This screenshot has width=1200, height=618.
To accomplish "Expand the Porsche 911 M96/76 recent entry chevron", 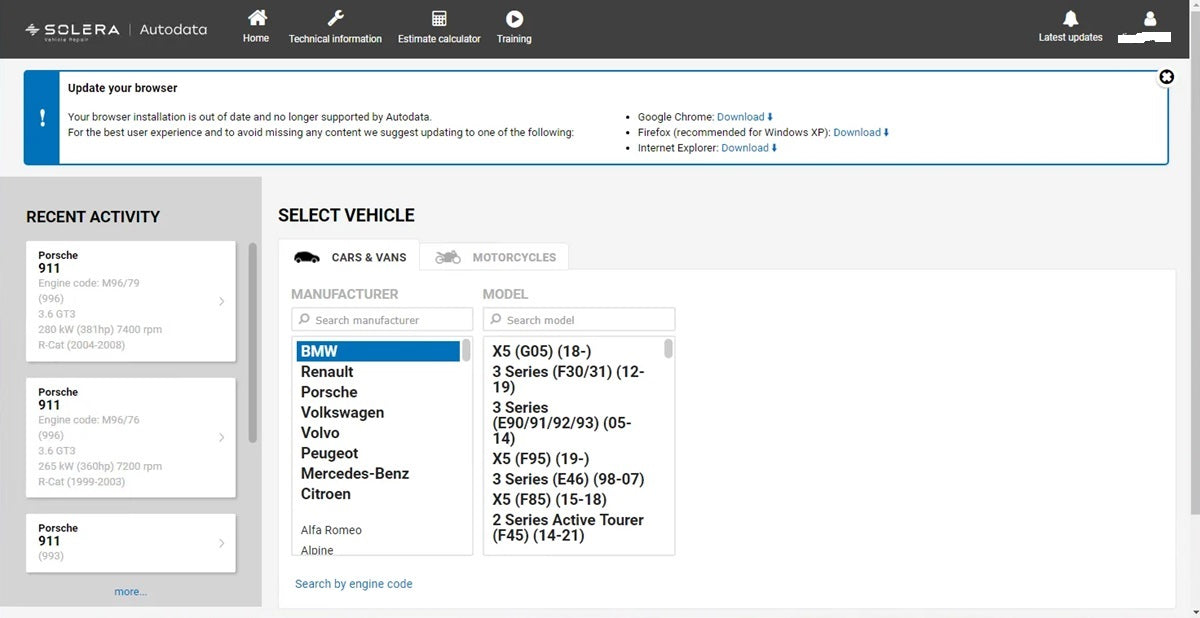I will pyautogui.click(x=221, y=437).
